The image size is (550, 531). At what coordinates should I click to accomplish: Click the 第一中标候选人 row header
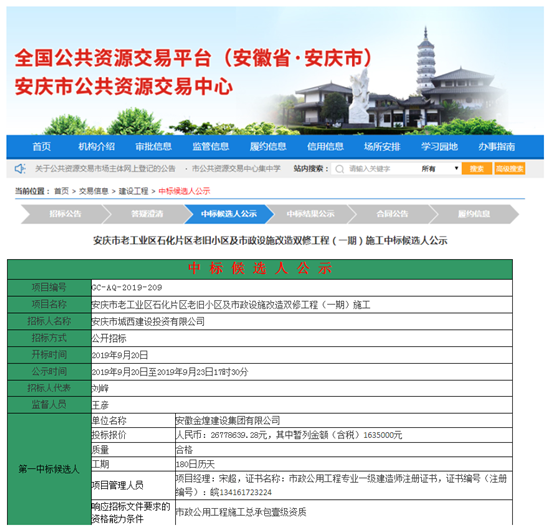(49, 469)
